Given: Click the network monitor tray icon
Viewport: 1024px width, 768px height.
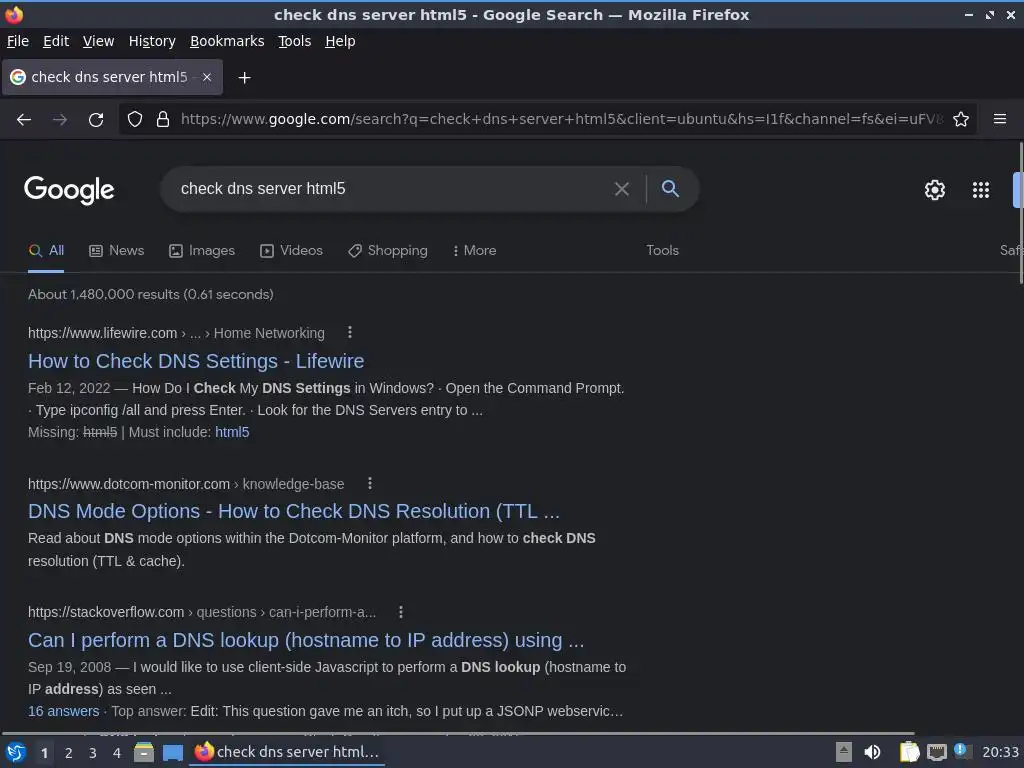Looking at the screenshot, I should [x=936, y=753].
